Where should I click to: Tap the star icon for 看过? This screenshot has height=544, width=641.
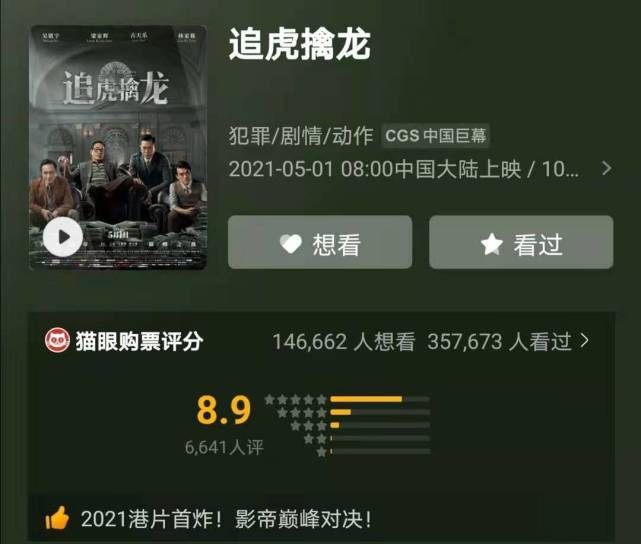492,244
